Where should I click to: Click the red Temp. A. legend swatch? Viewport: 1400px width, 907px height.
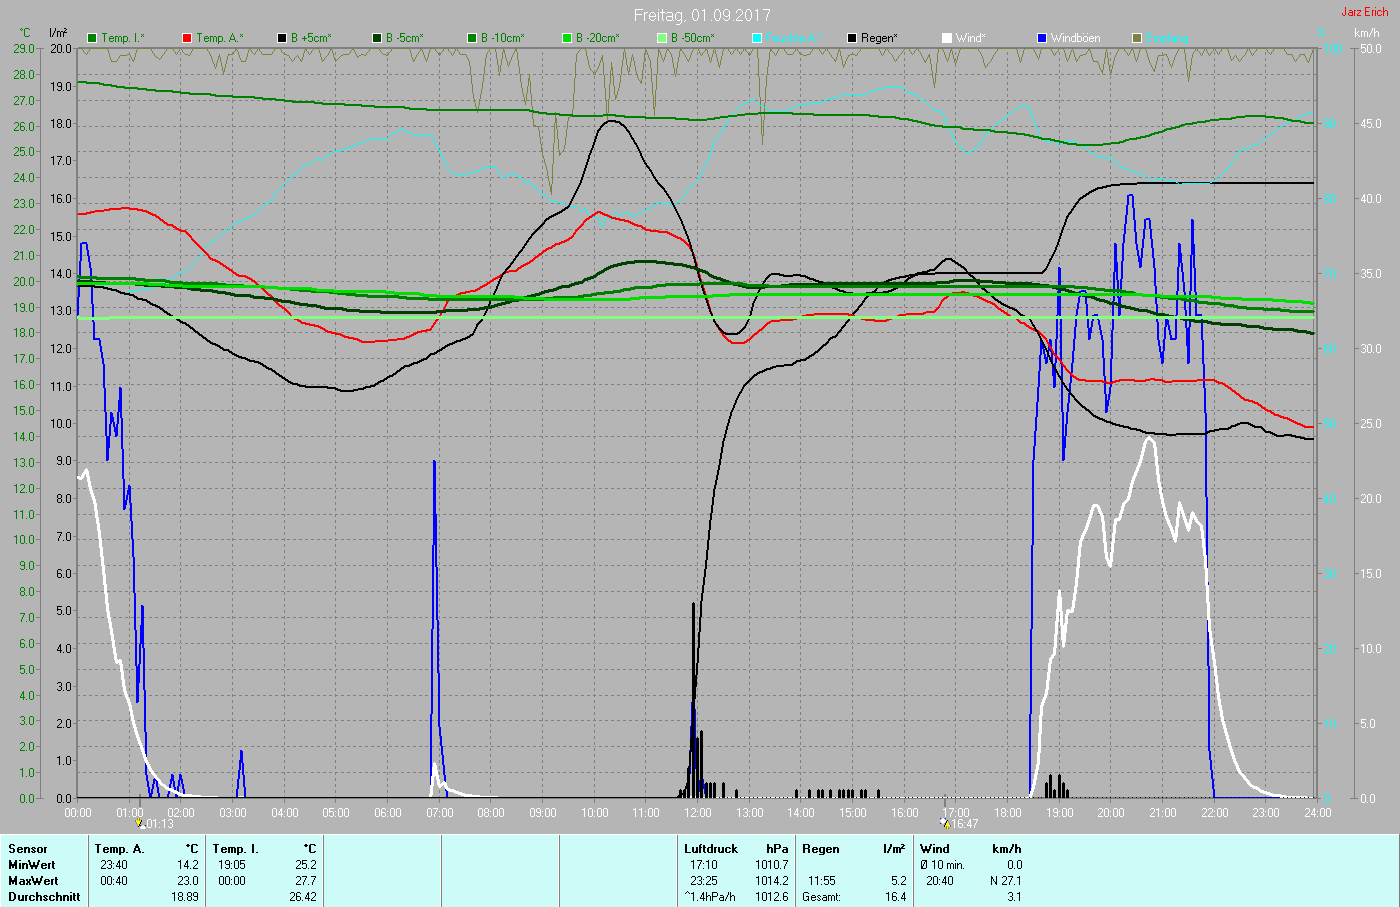(187, 38)
